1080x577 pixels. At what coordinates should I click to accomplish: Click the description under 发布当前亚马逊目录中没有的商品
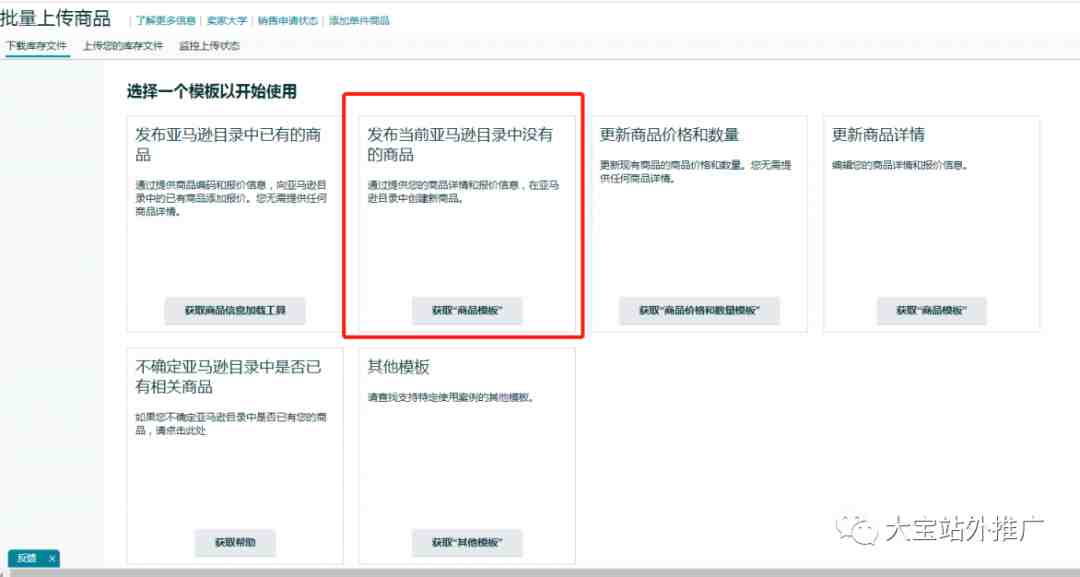click(x=463, y=192)
